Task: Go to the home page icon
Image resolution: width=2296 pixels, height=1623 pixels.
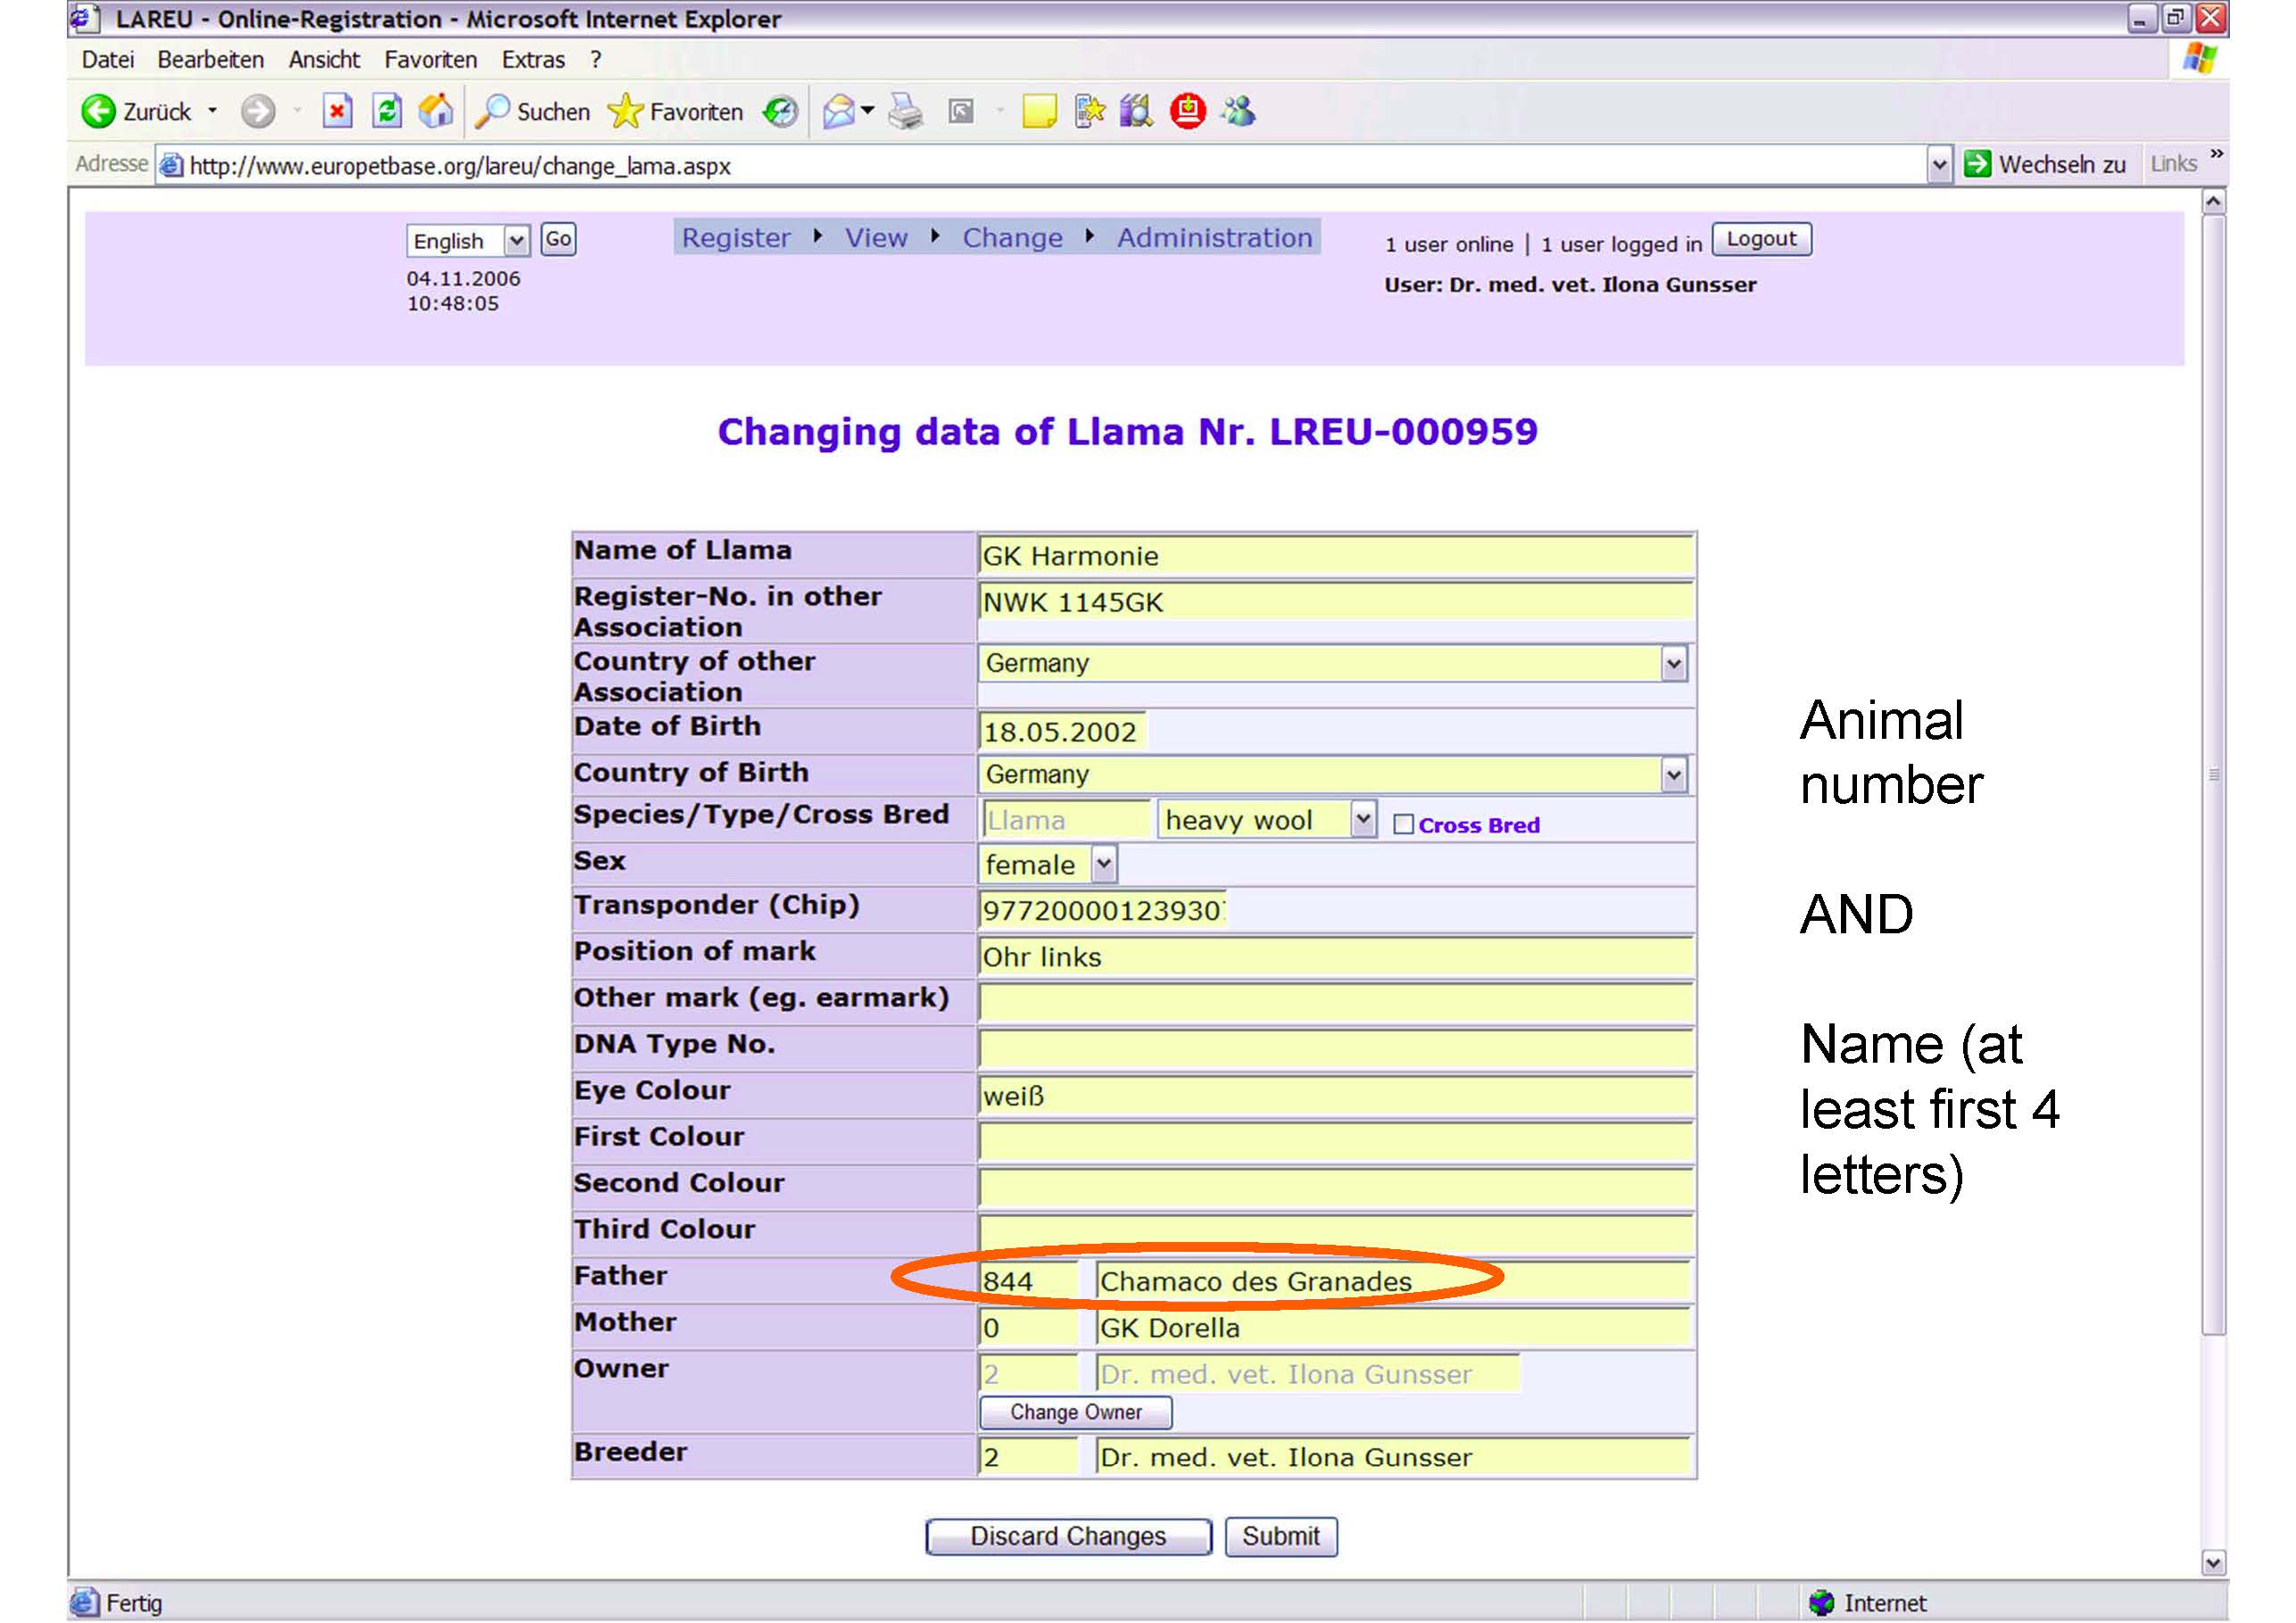Action: (x=436, y=111)
